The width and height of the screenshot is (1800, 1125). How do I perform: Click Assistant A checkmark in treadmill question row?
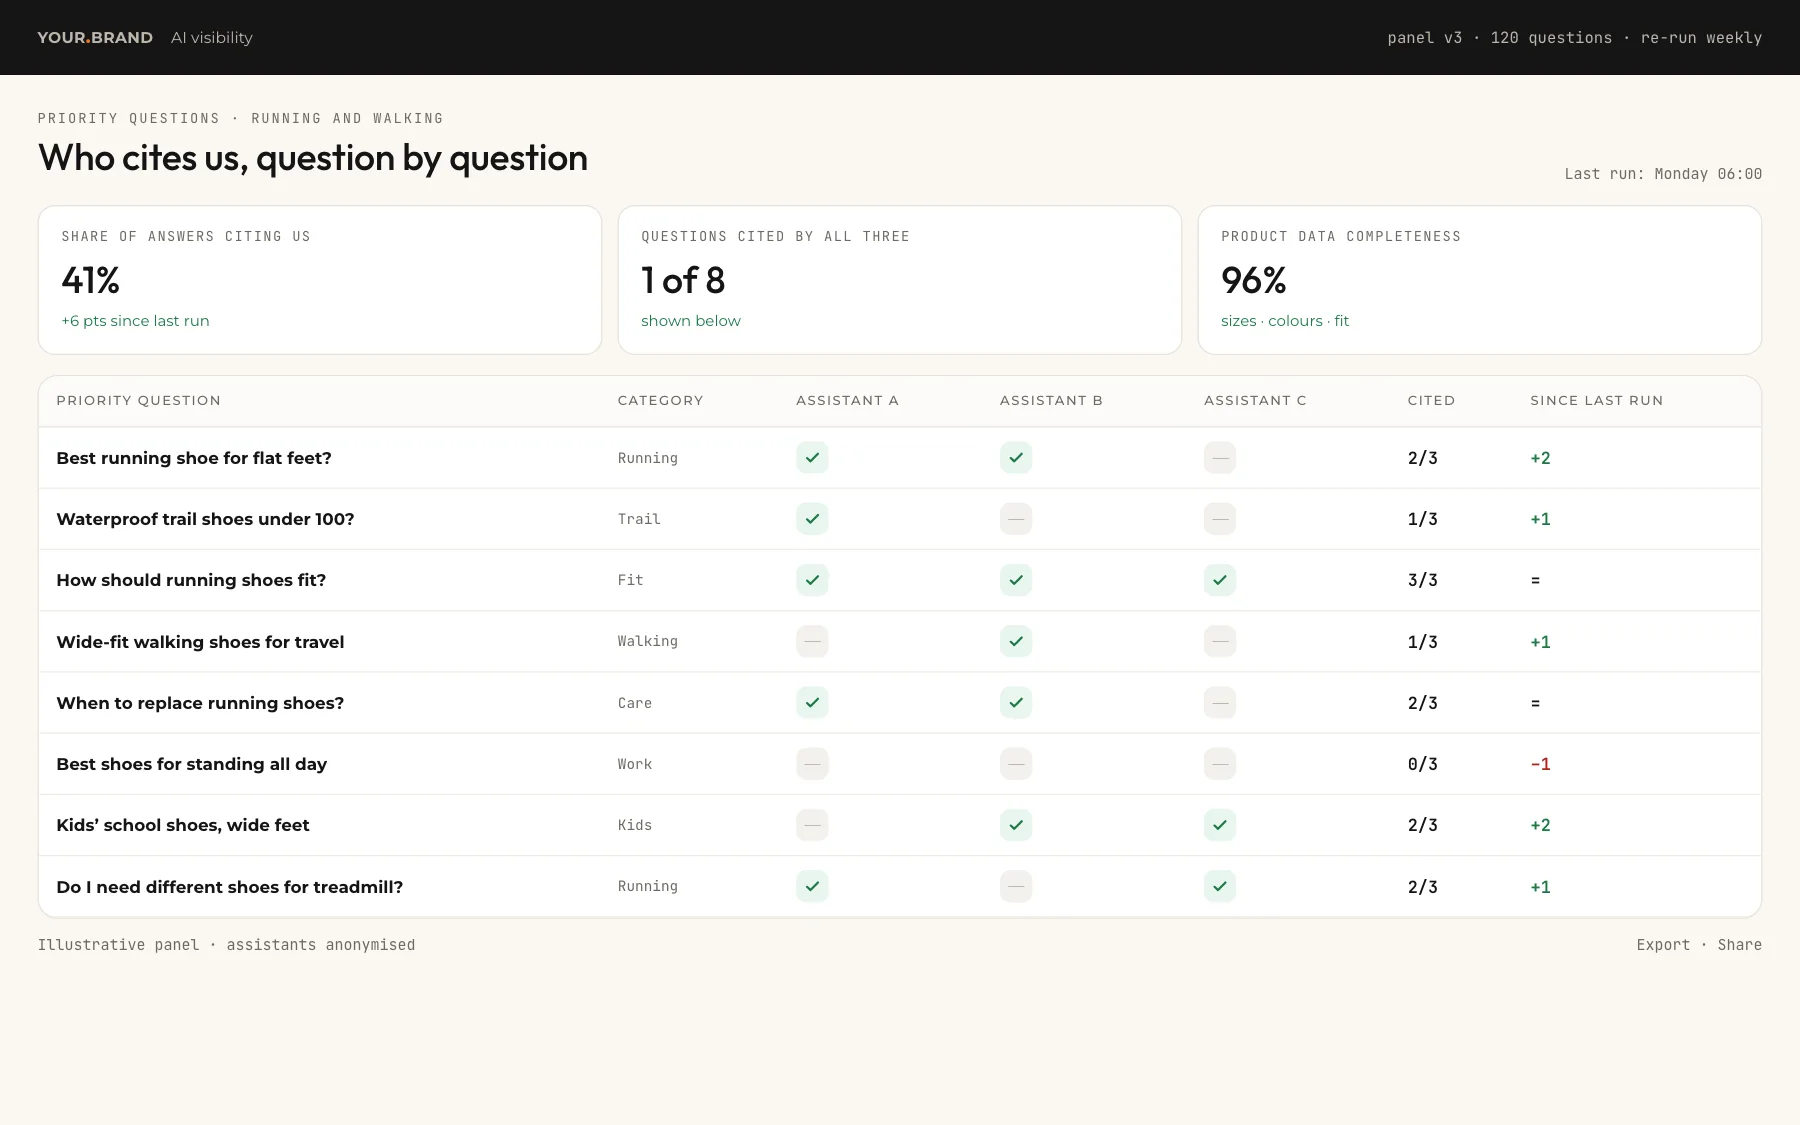pos(812,886)
